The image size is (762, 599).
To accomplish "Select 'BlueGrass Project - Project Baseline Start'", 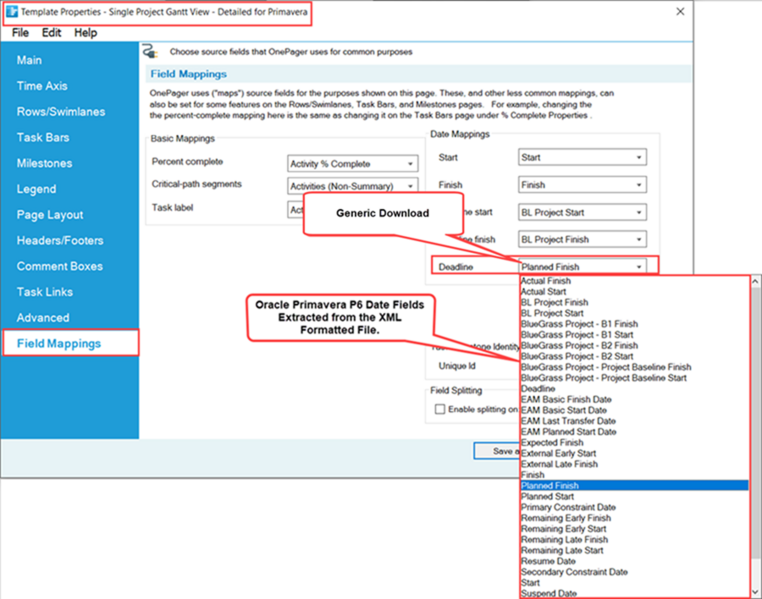I will pos(634,378).
